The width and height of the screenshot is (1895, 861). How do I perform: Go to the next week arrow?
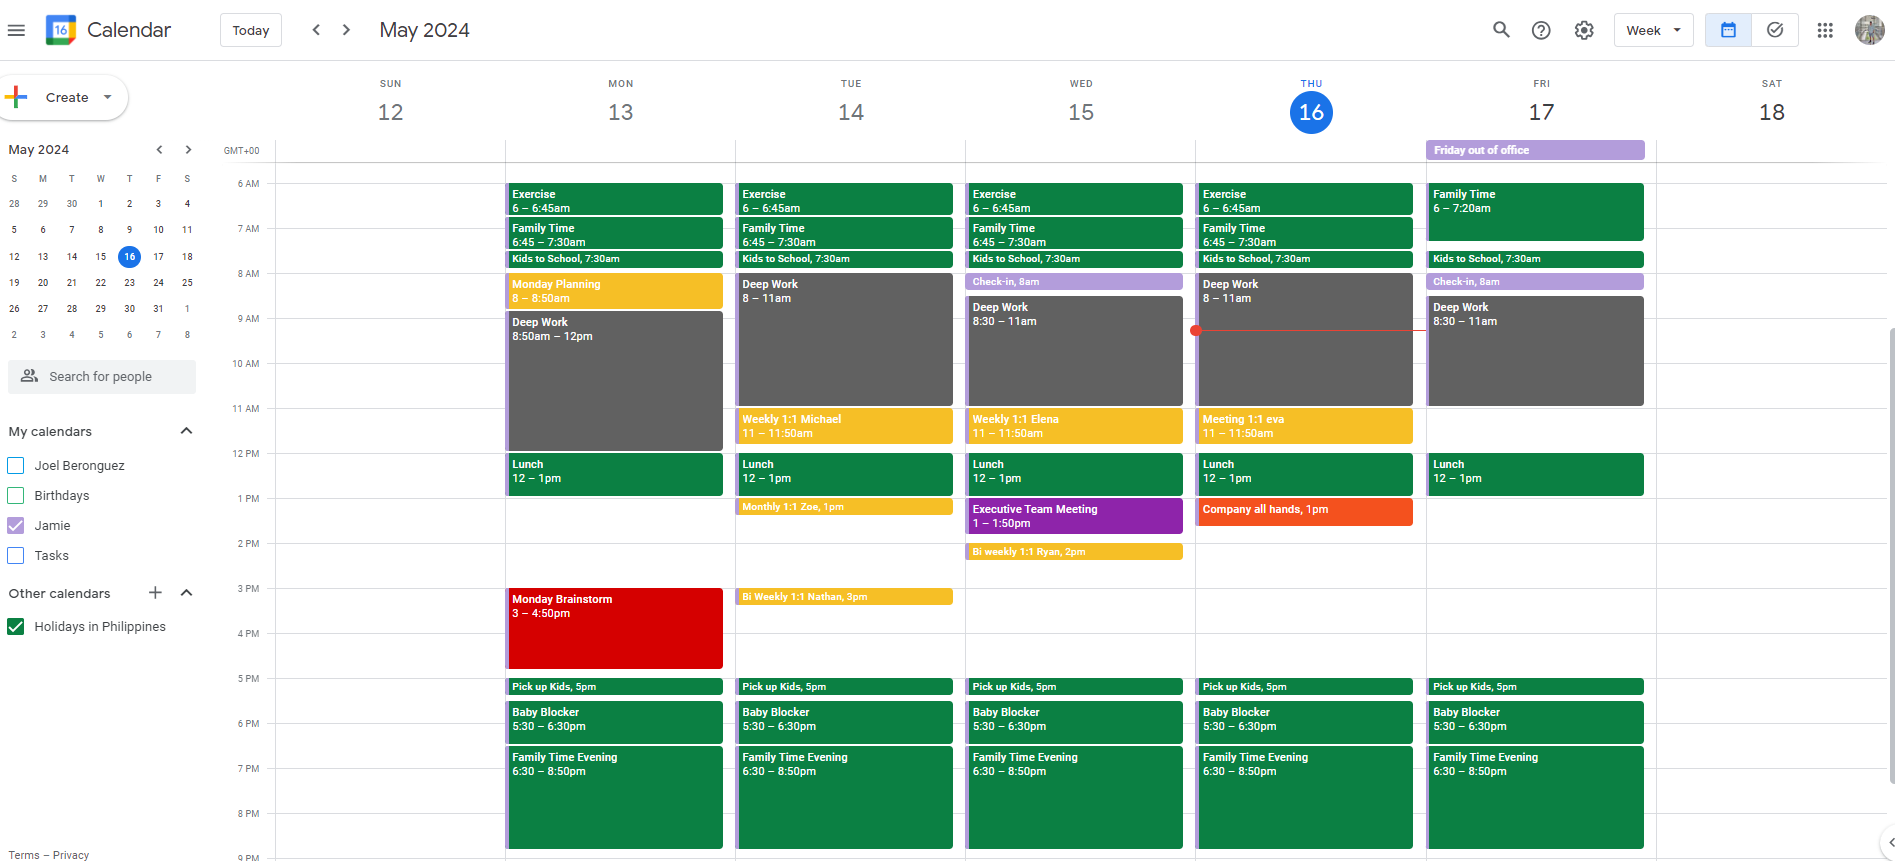pos(346,30)
